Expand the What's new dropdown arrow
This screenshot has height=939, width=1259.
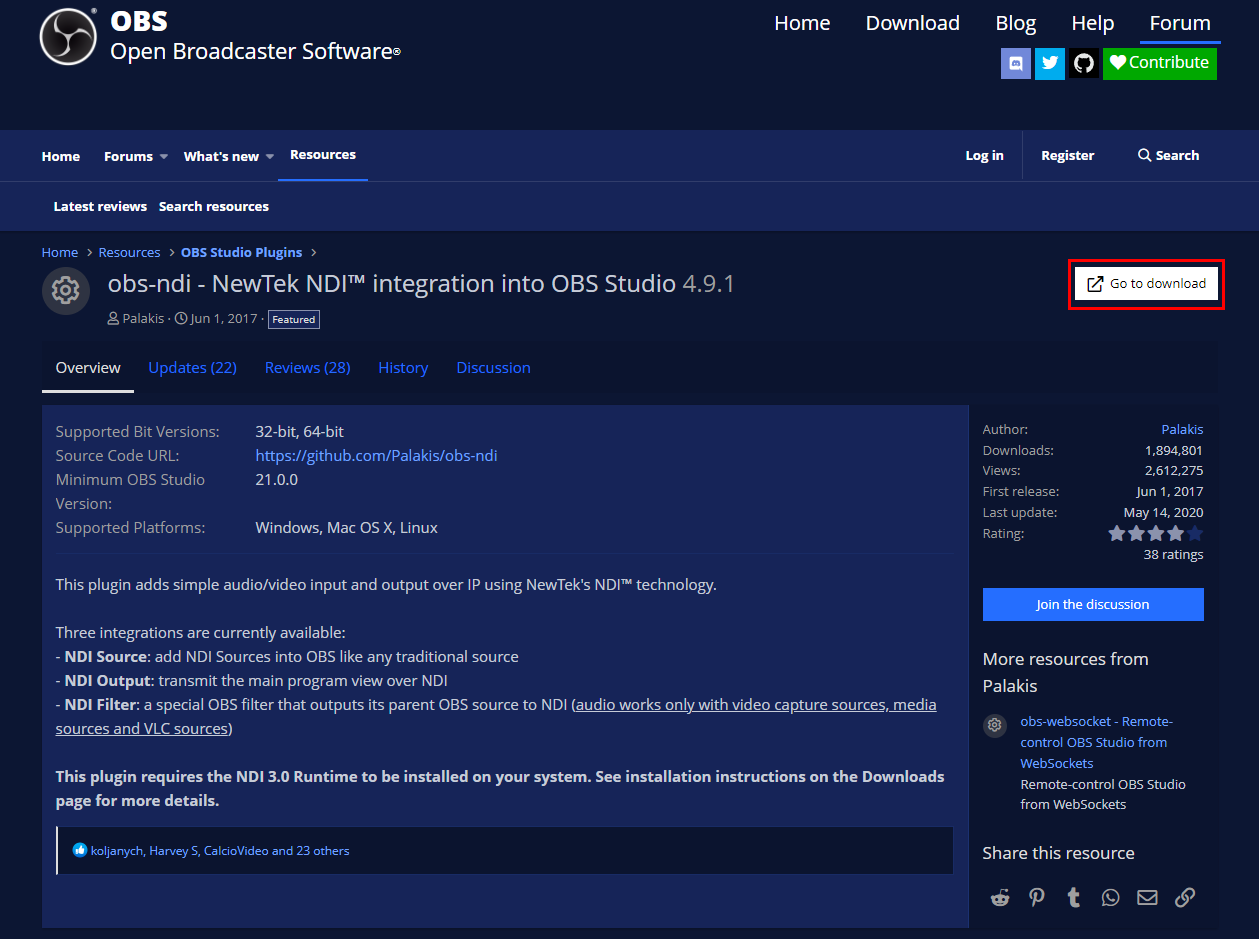point(269,157)
